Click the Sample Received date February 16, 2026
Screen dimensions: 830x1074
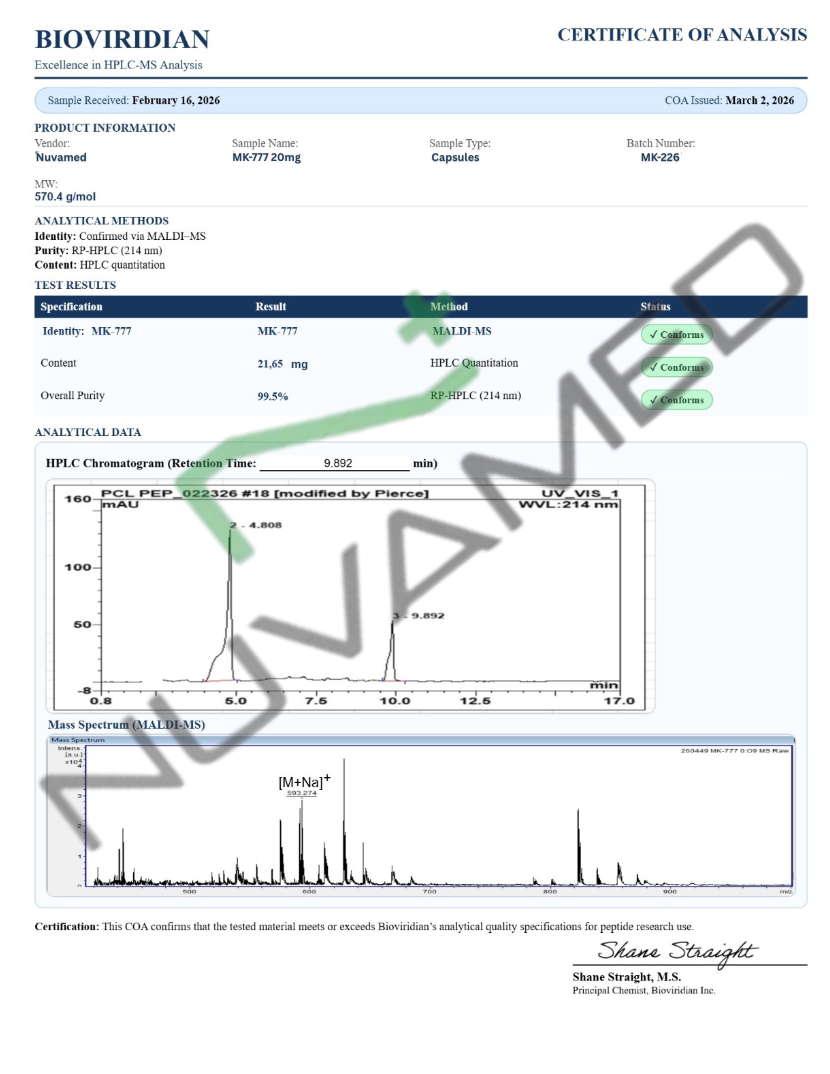176,100
